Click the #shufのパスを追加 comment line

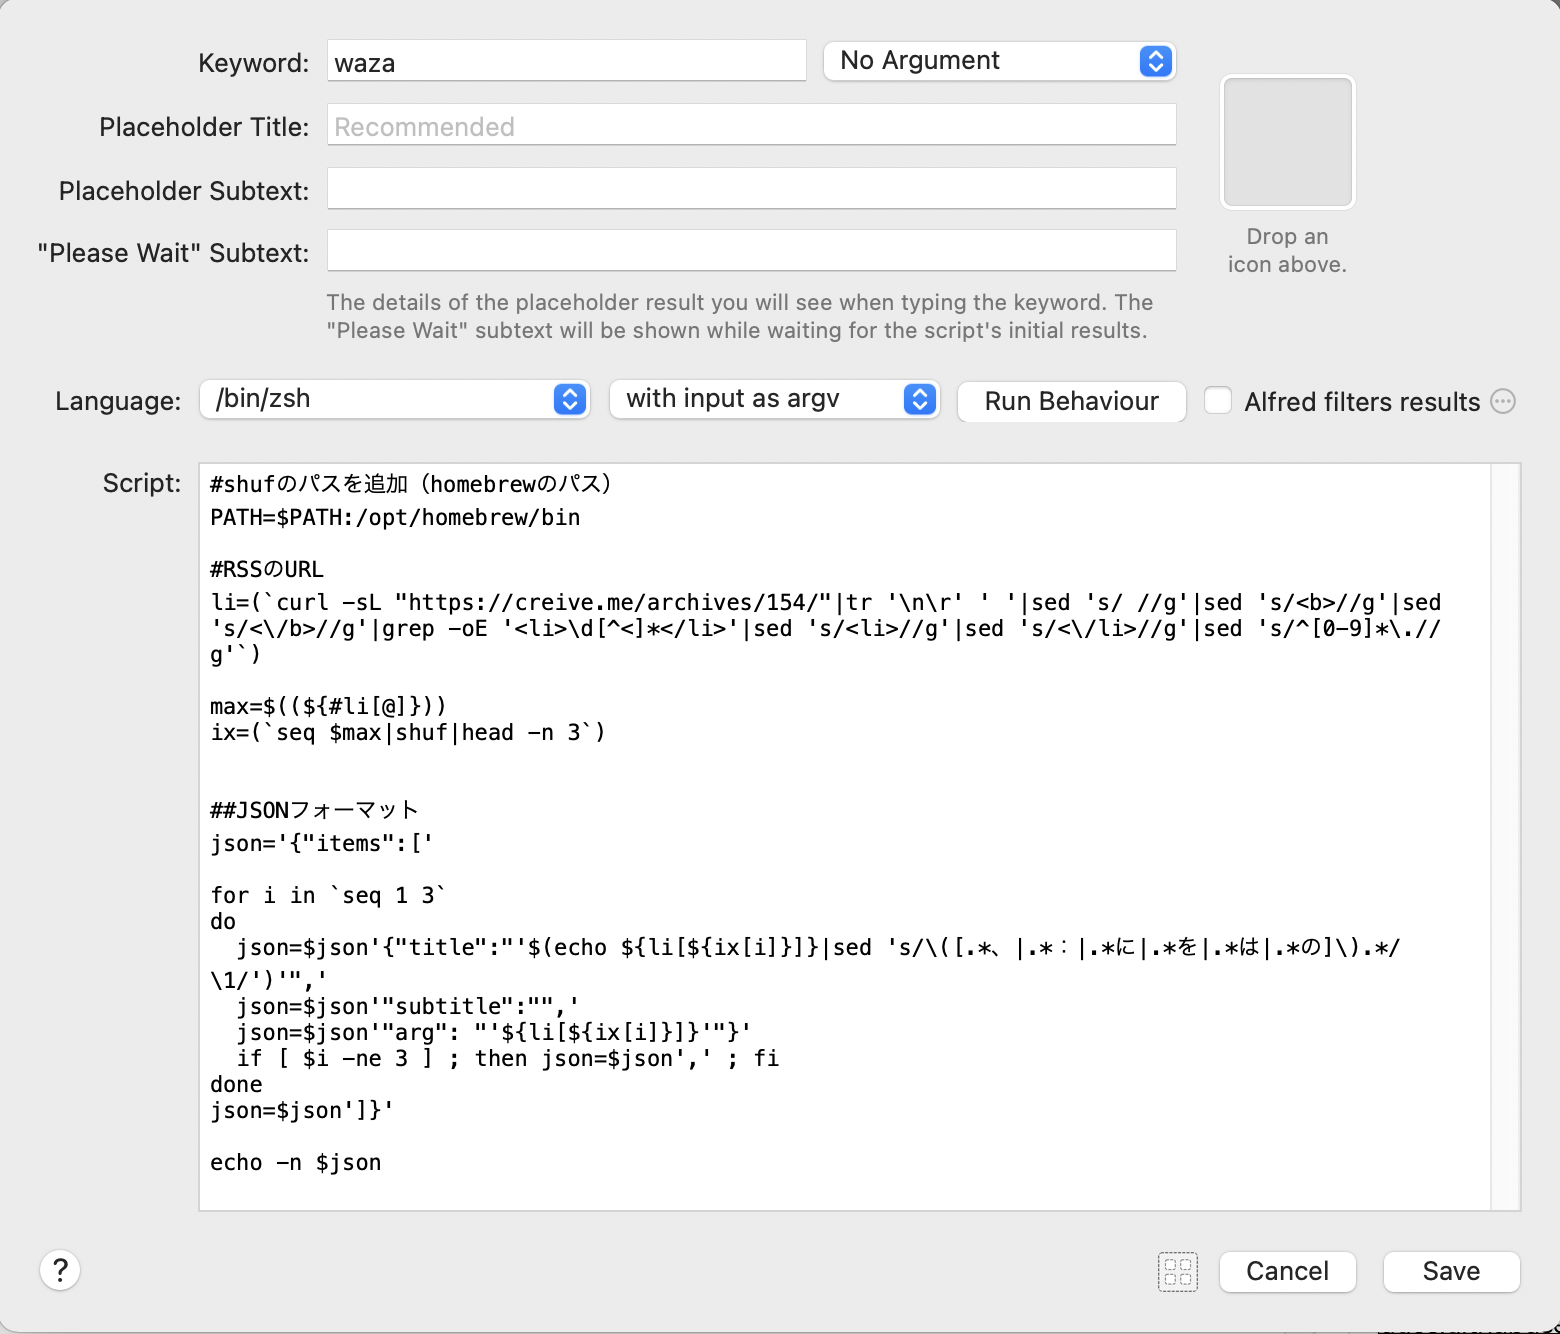click(411, 484)
